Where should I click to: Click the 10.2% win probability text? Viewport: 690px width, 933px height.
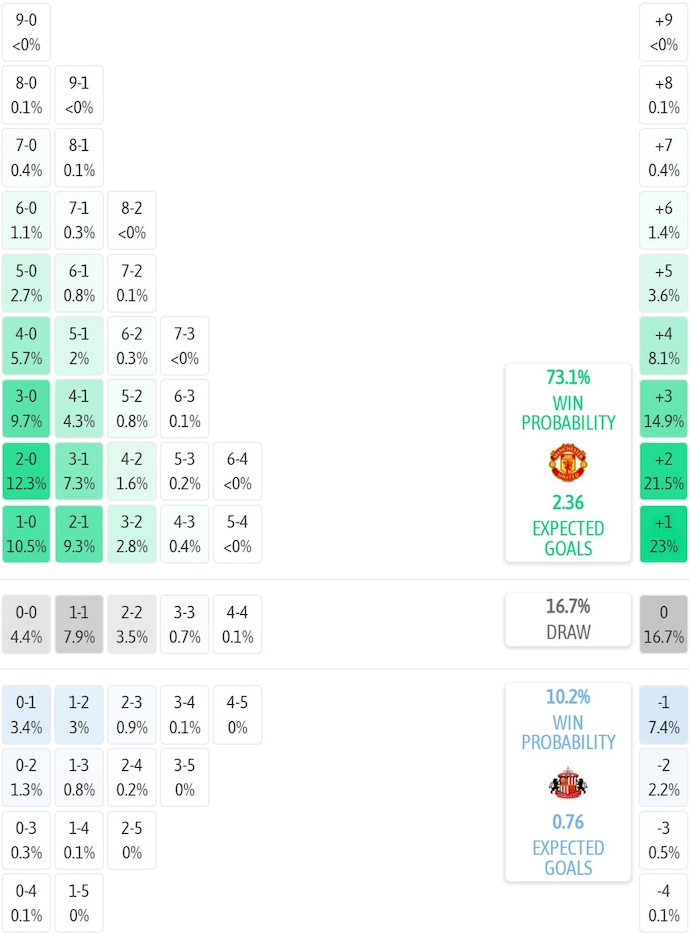tap(567, 698)
